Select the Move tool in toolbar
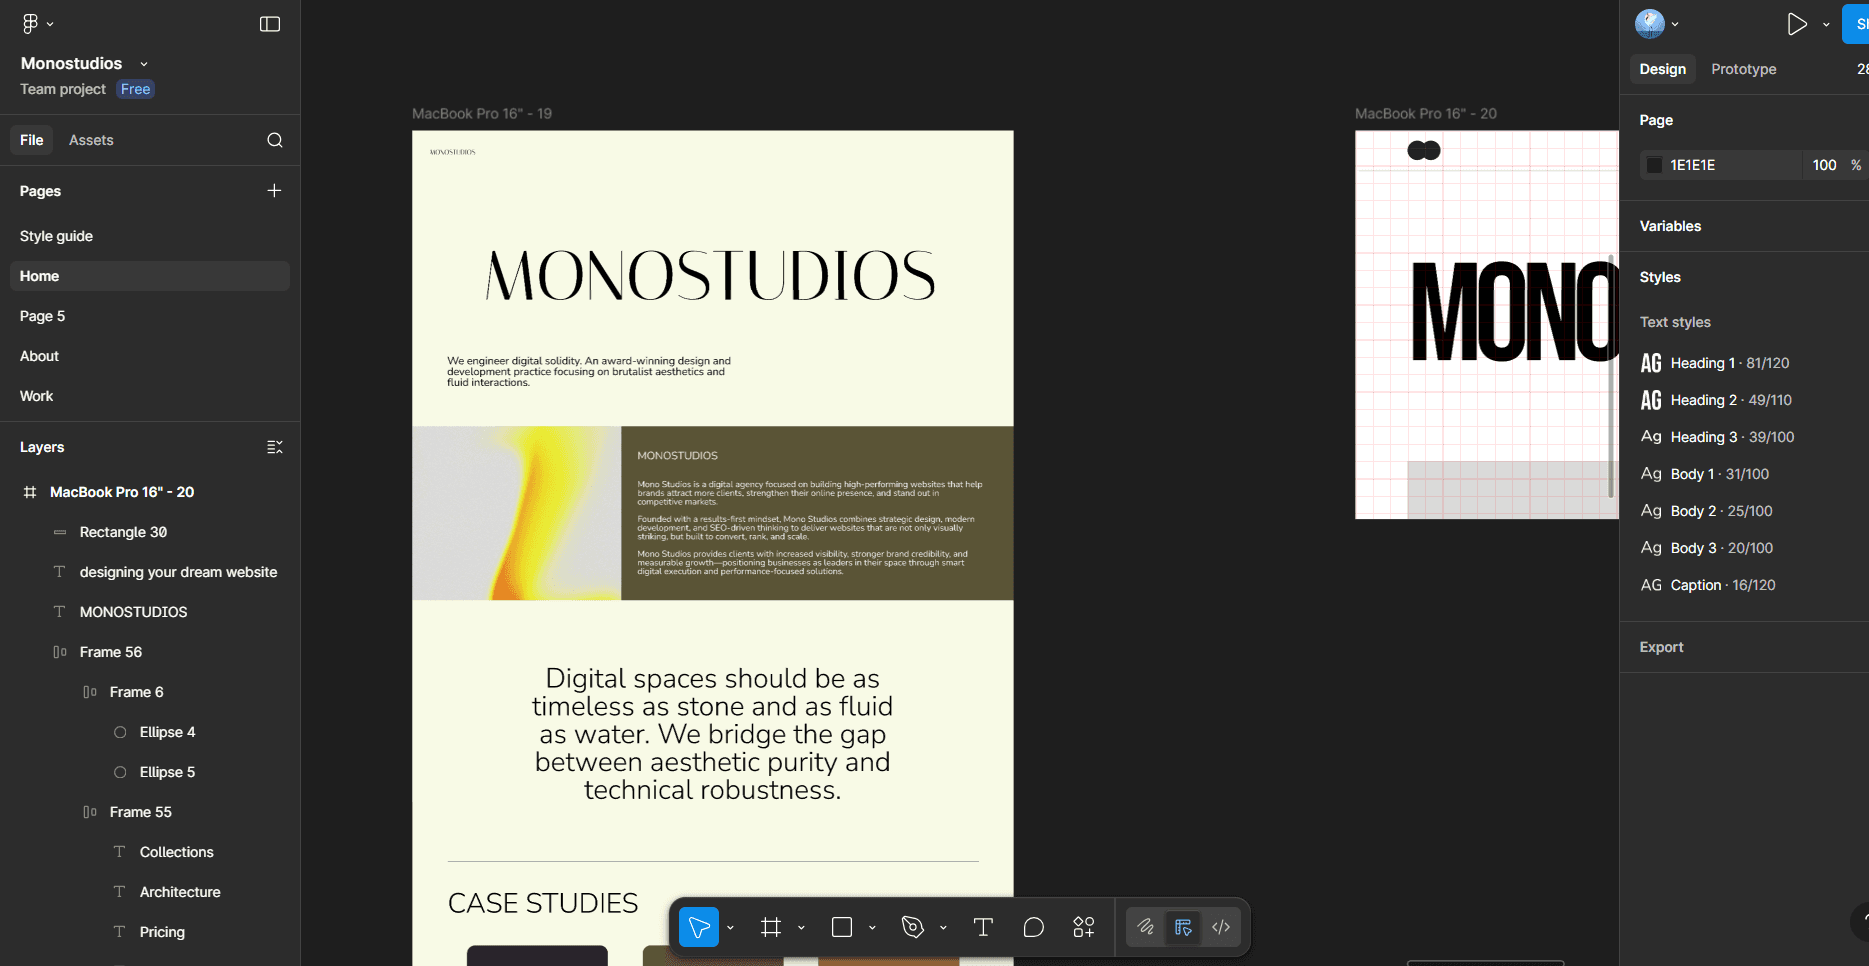Viewport: 1869px width, 966px height. pos(699,927)
